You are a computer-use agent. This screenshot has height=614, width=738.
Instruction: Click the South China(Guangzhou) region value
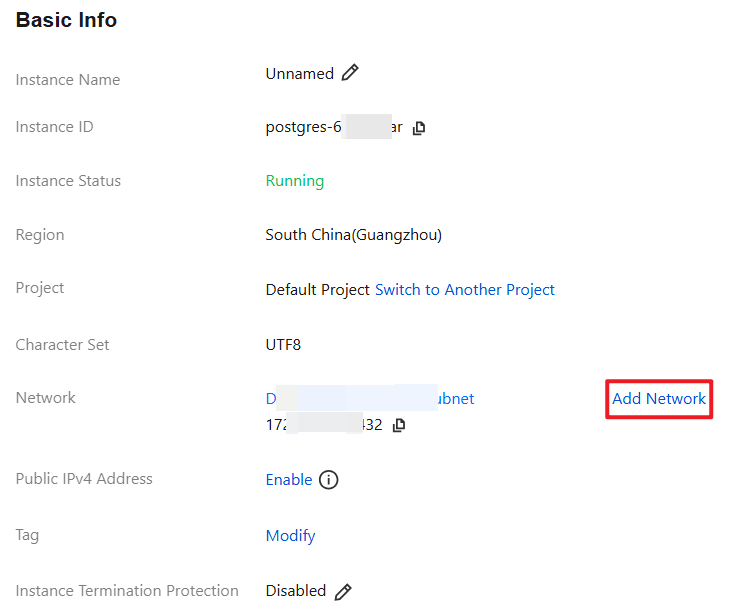(353, 235)
